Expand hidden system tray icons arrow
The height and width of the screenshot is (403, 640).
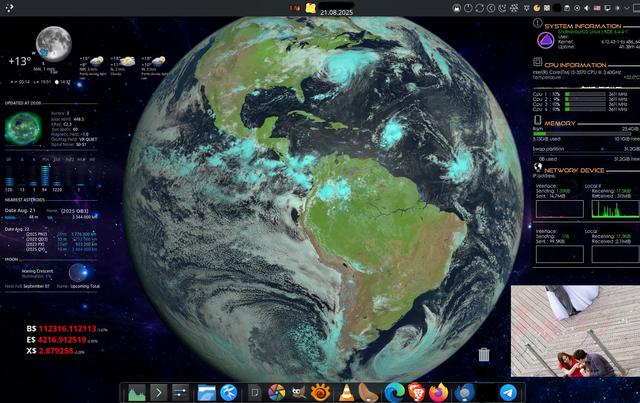point(627,8)
